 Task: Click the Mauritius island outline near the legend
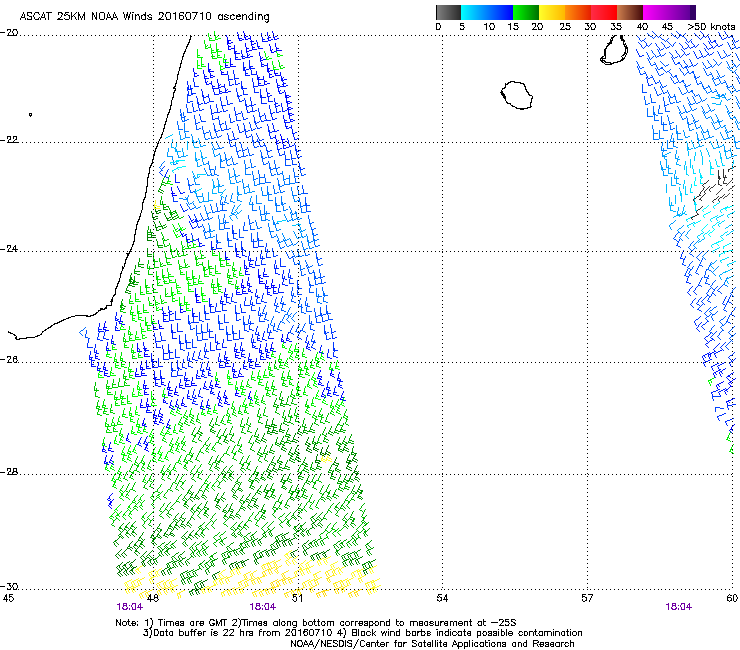(x=614, y=50)
